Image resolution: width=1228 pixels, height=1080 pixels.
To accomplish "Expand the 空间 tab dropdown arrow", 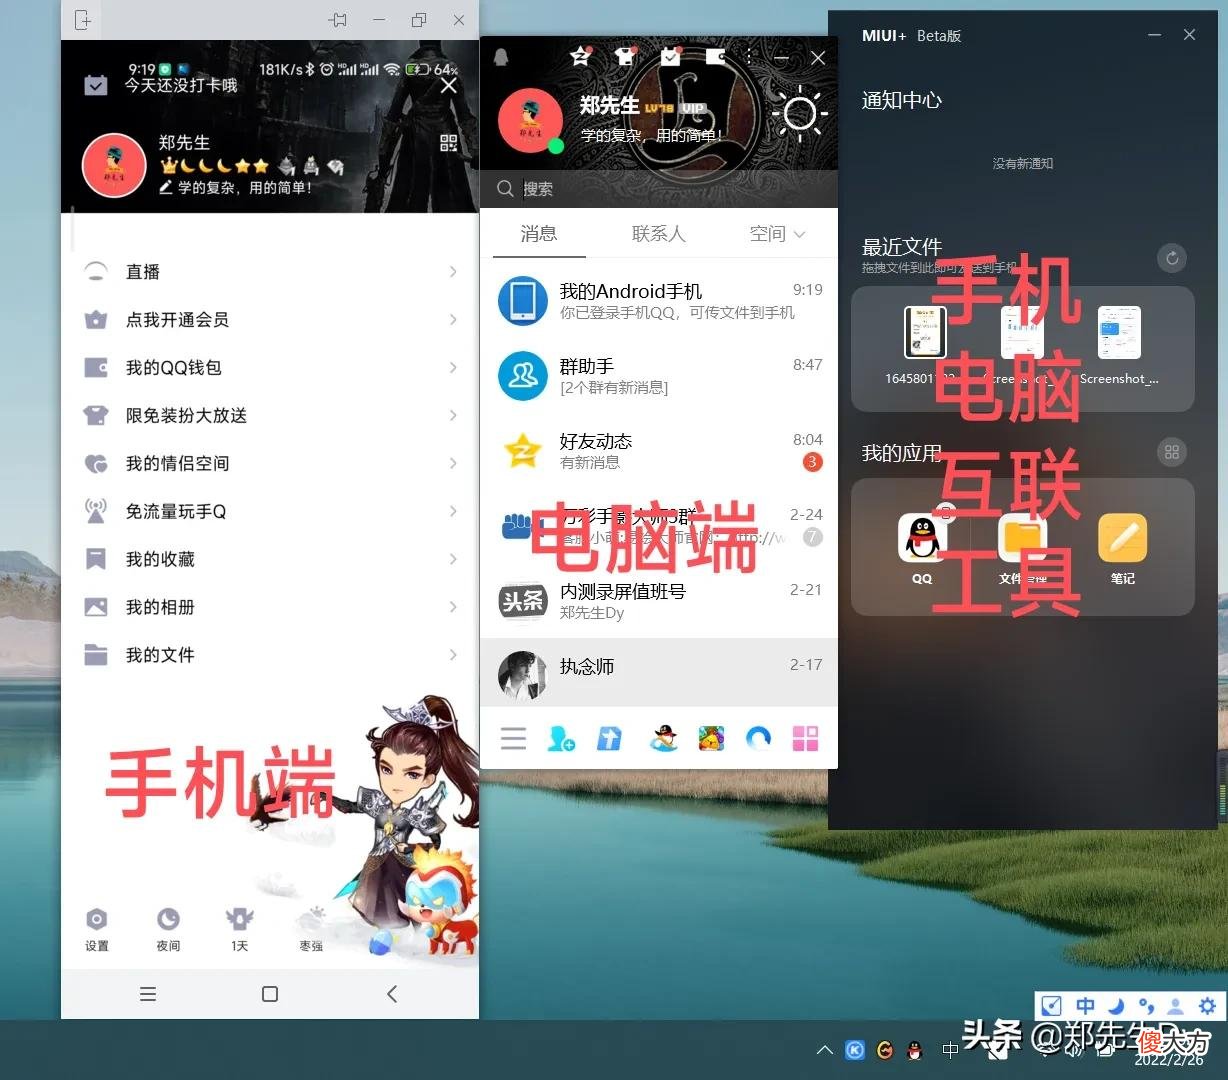I will click(800, 234).
